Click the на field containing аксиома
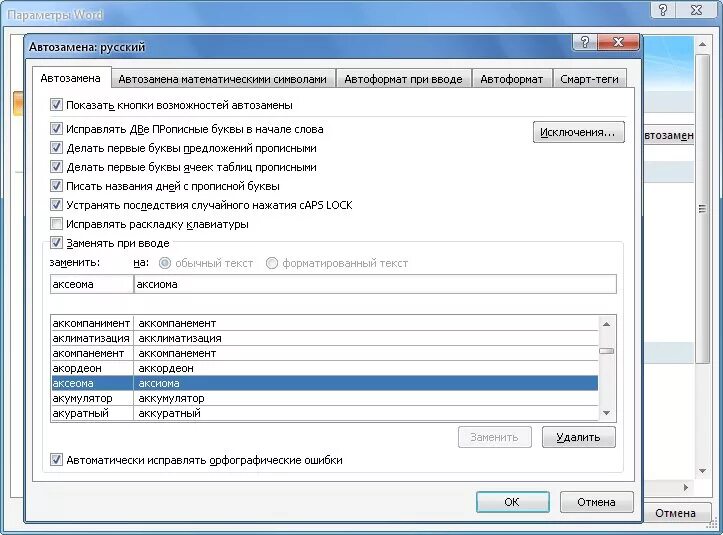The image size is (723, 535). (x=375, y=284)
